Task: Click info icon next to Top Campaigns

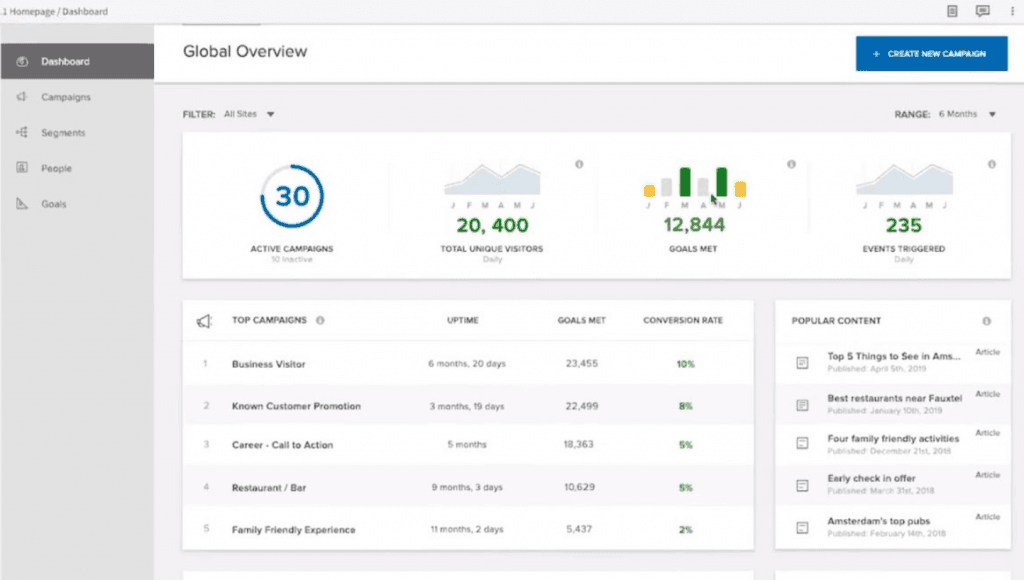Action: point(320,321)
